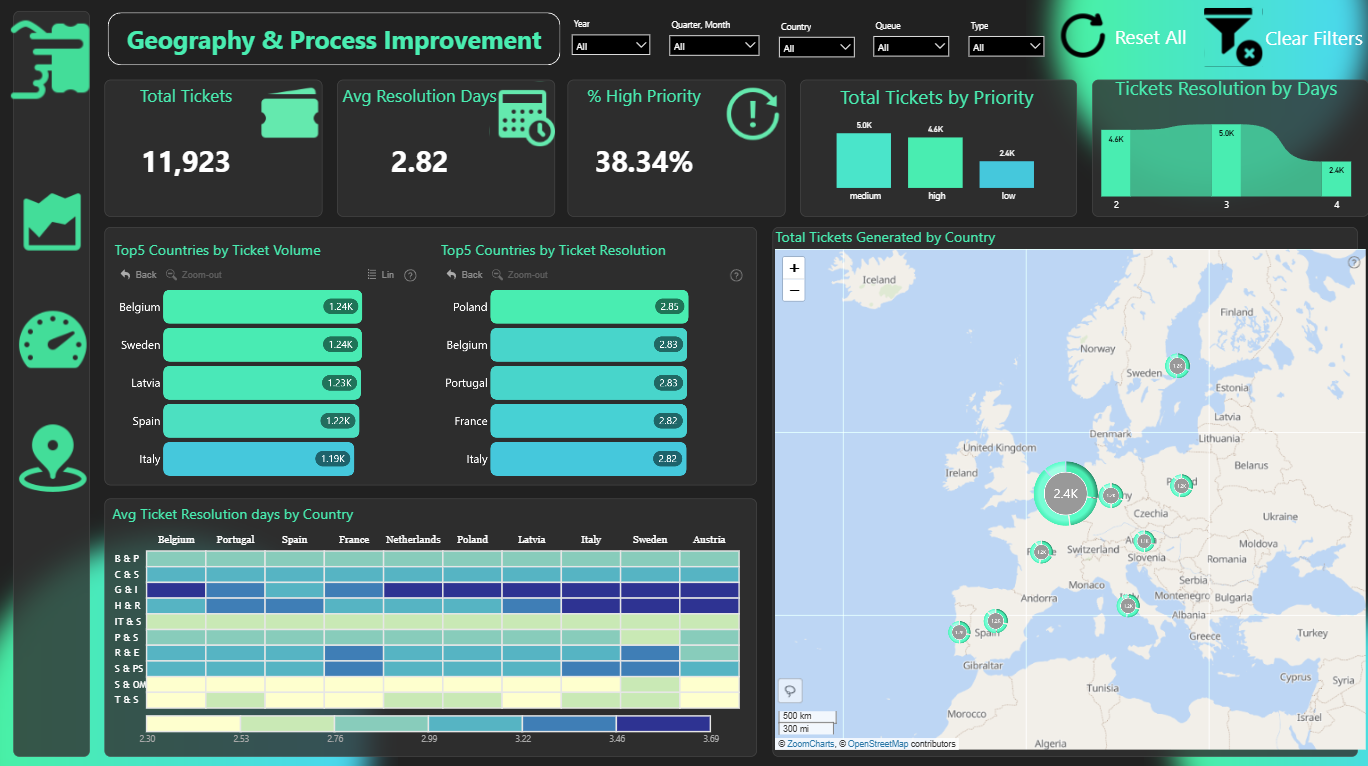Select the Sweden bar in Ticket Volume chart
The image size is (1368, 766).
click(x=262, y=345)
